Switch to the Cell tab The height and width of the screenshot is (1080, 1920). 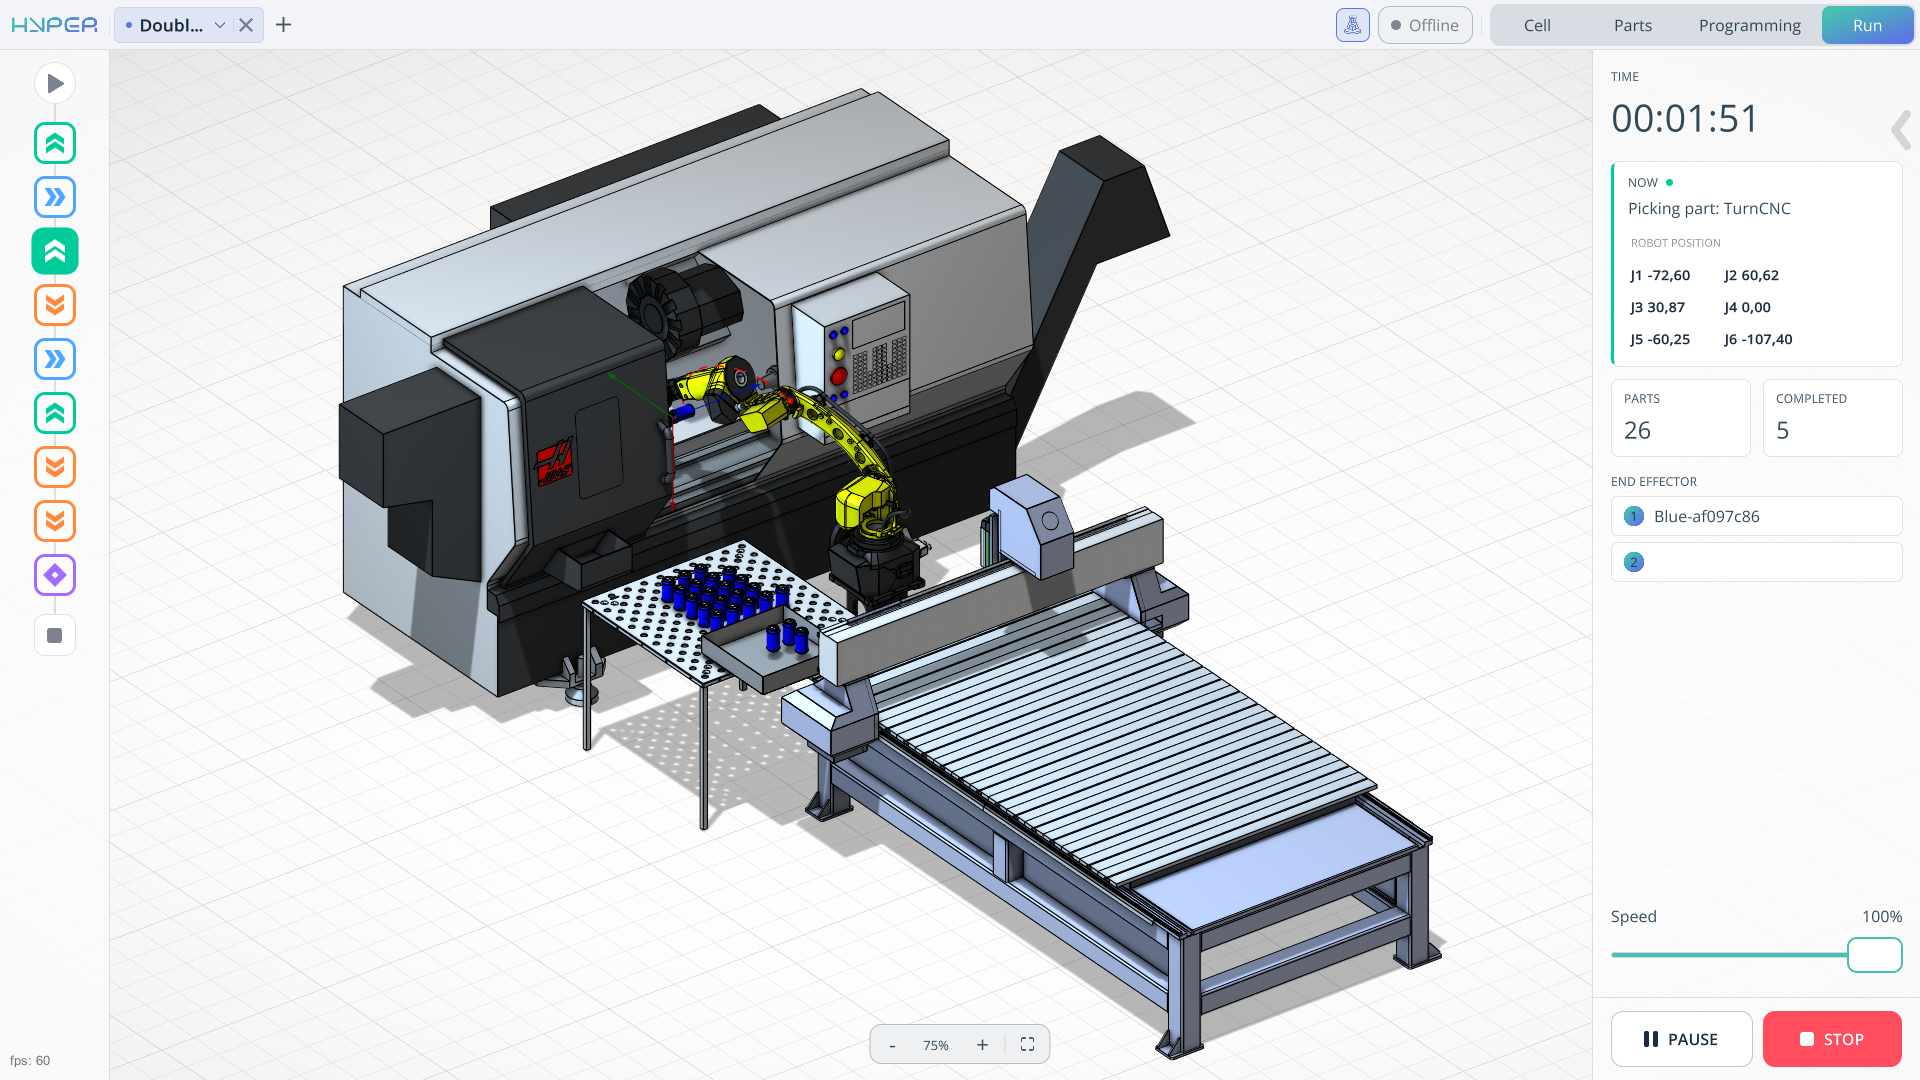click(x=1537, y=25)
